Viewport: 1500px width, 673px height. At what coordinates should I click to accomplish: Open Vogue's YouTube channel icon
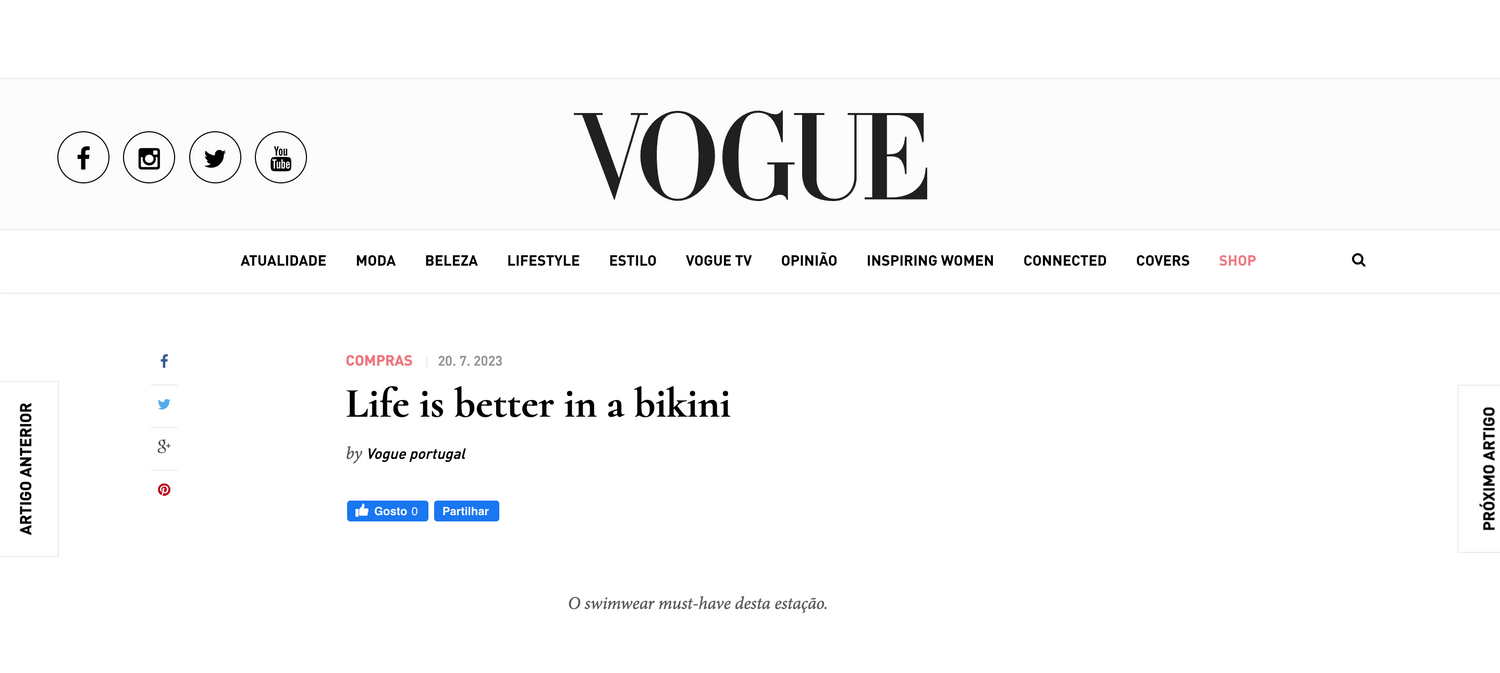tap(281, 158)
